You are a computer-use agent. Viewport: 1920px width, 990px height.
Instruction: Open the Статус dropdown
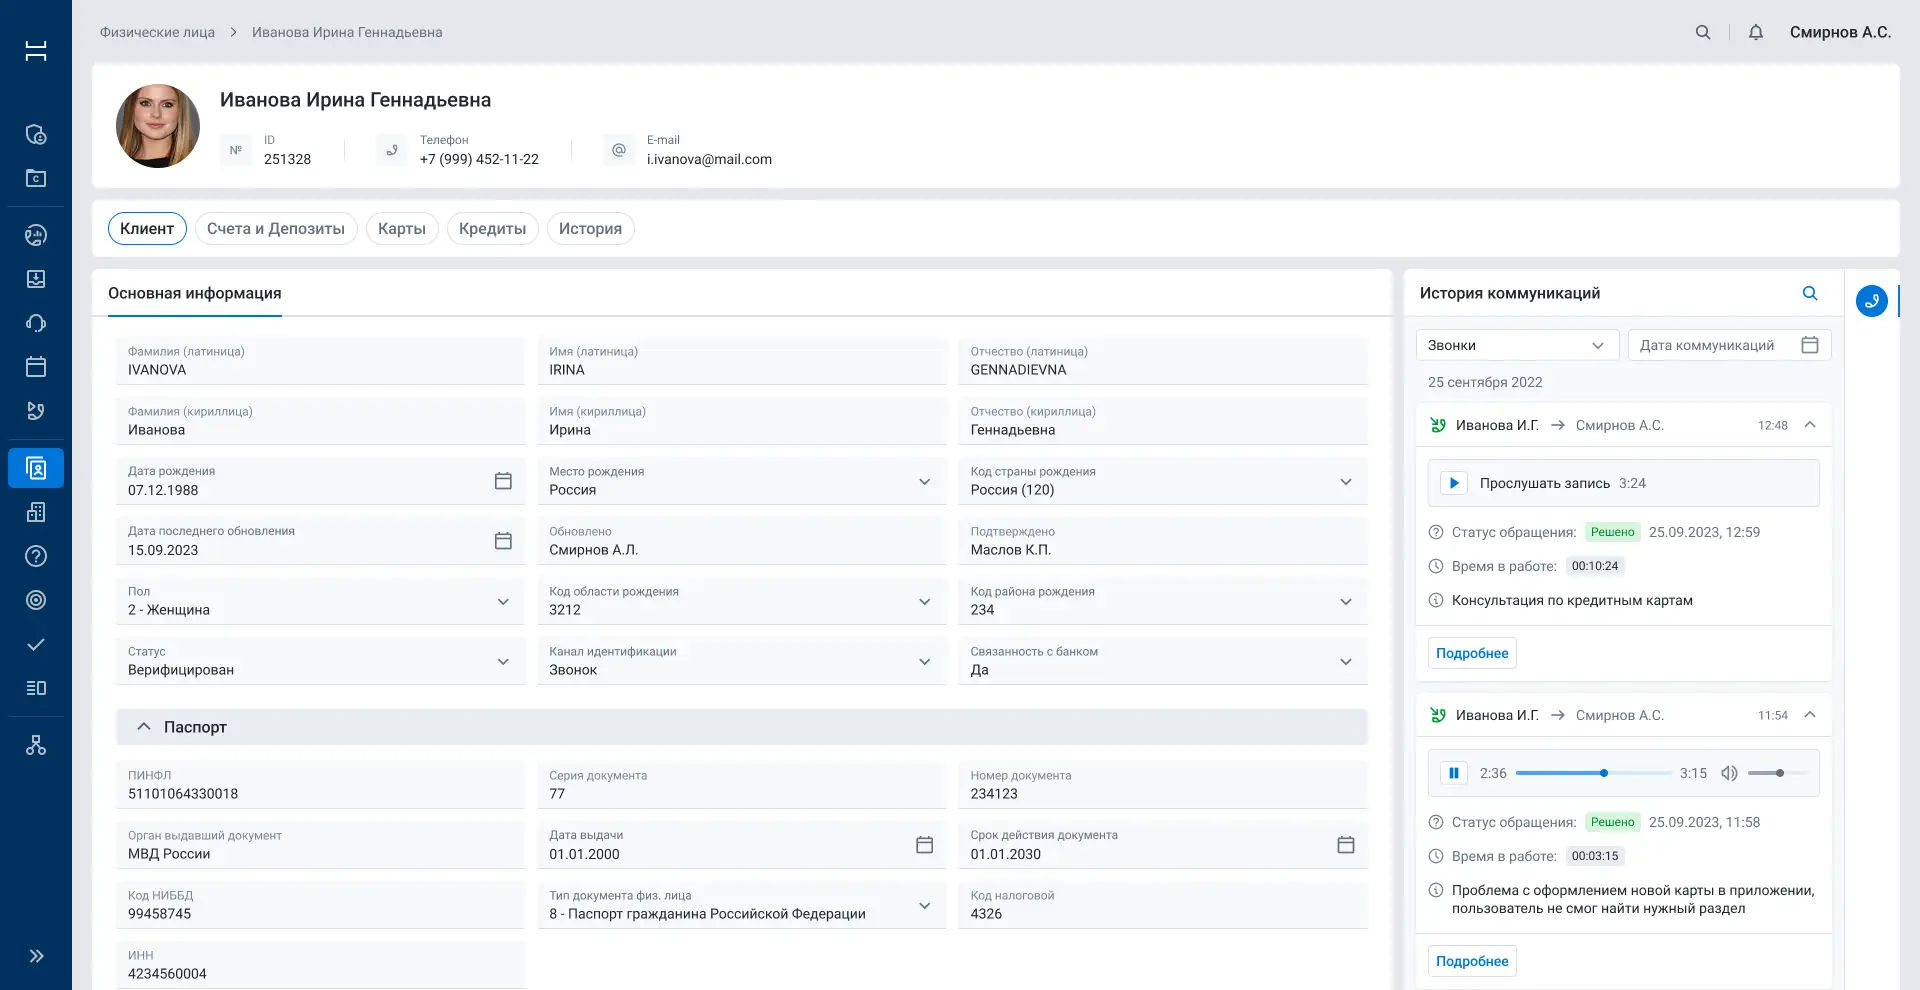[x=320, y=661]
